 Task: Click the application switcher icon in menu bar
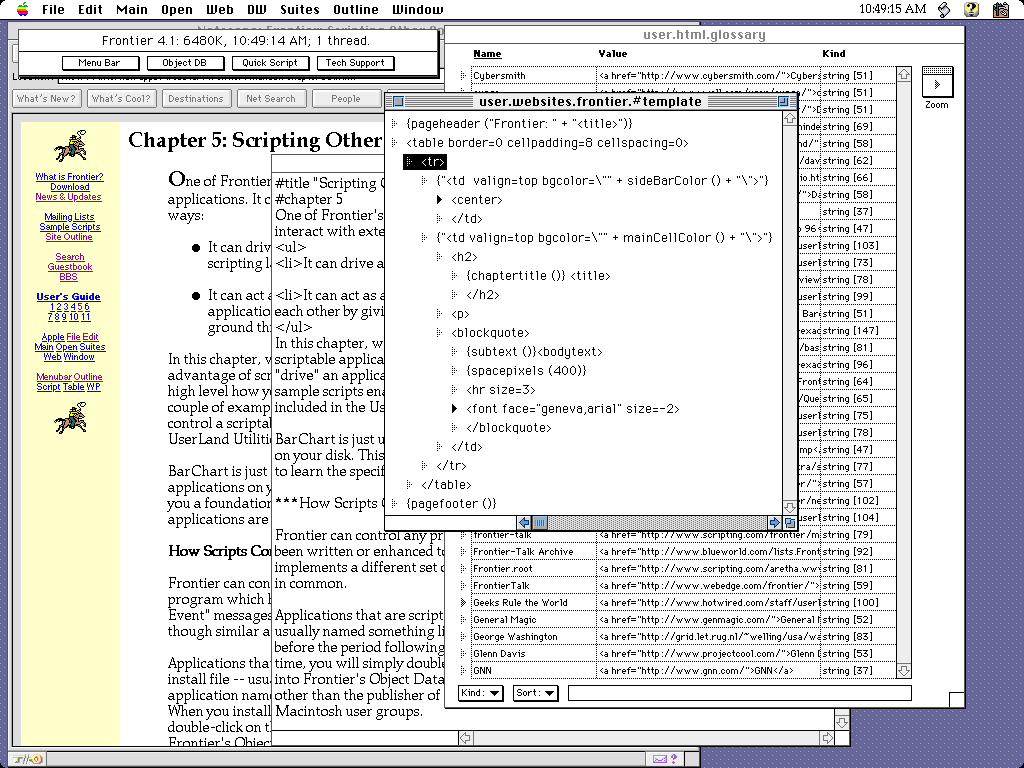(x=1001, y=10)
